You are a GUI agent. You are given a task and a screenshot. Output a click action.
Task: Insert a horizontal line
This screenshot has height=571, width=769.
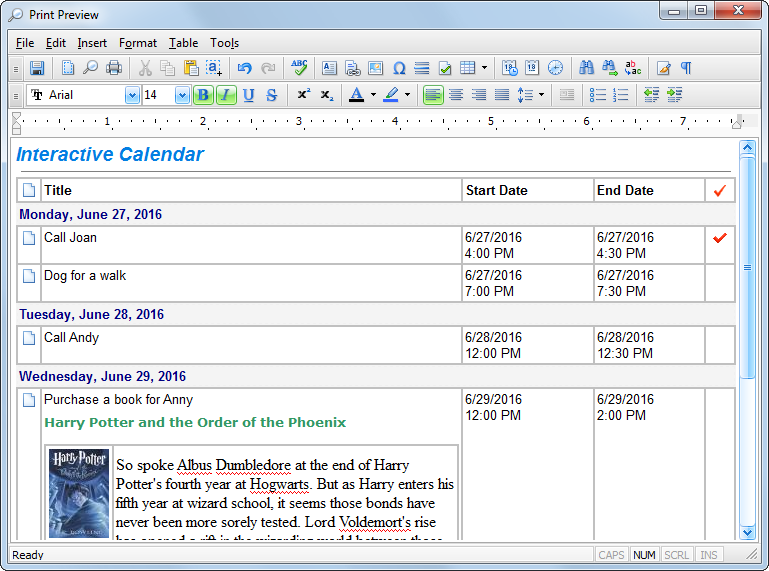[x=422, y=68]
